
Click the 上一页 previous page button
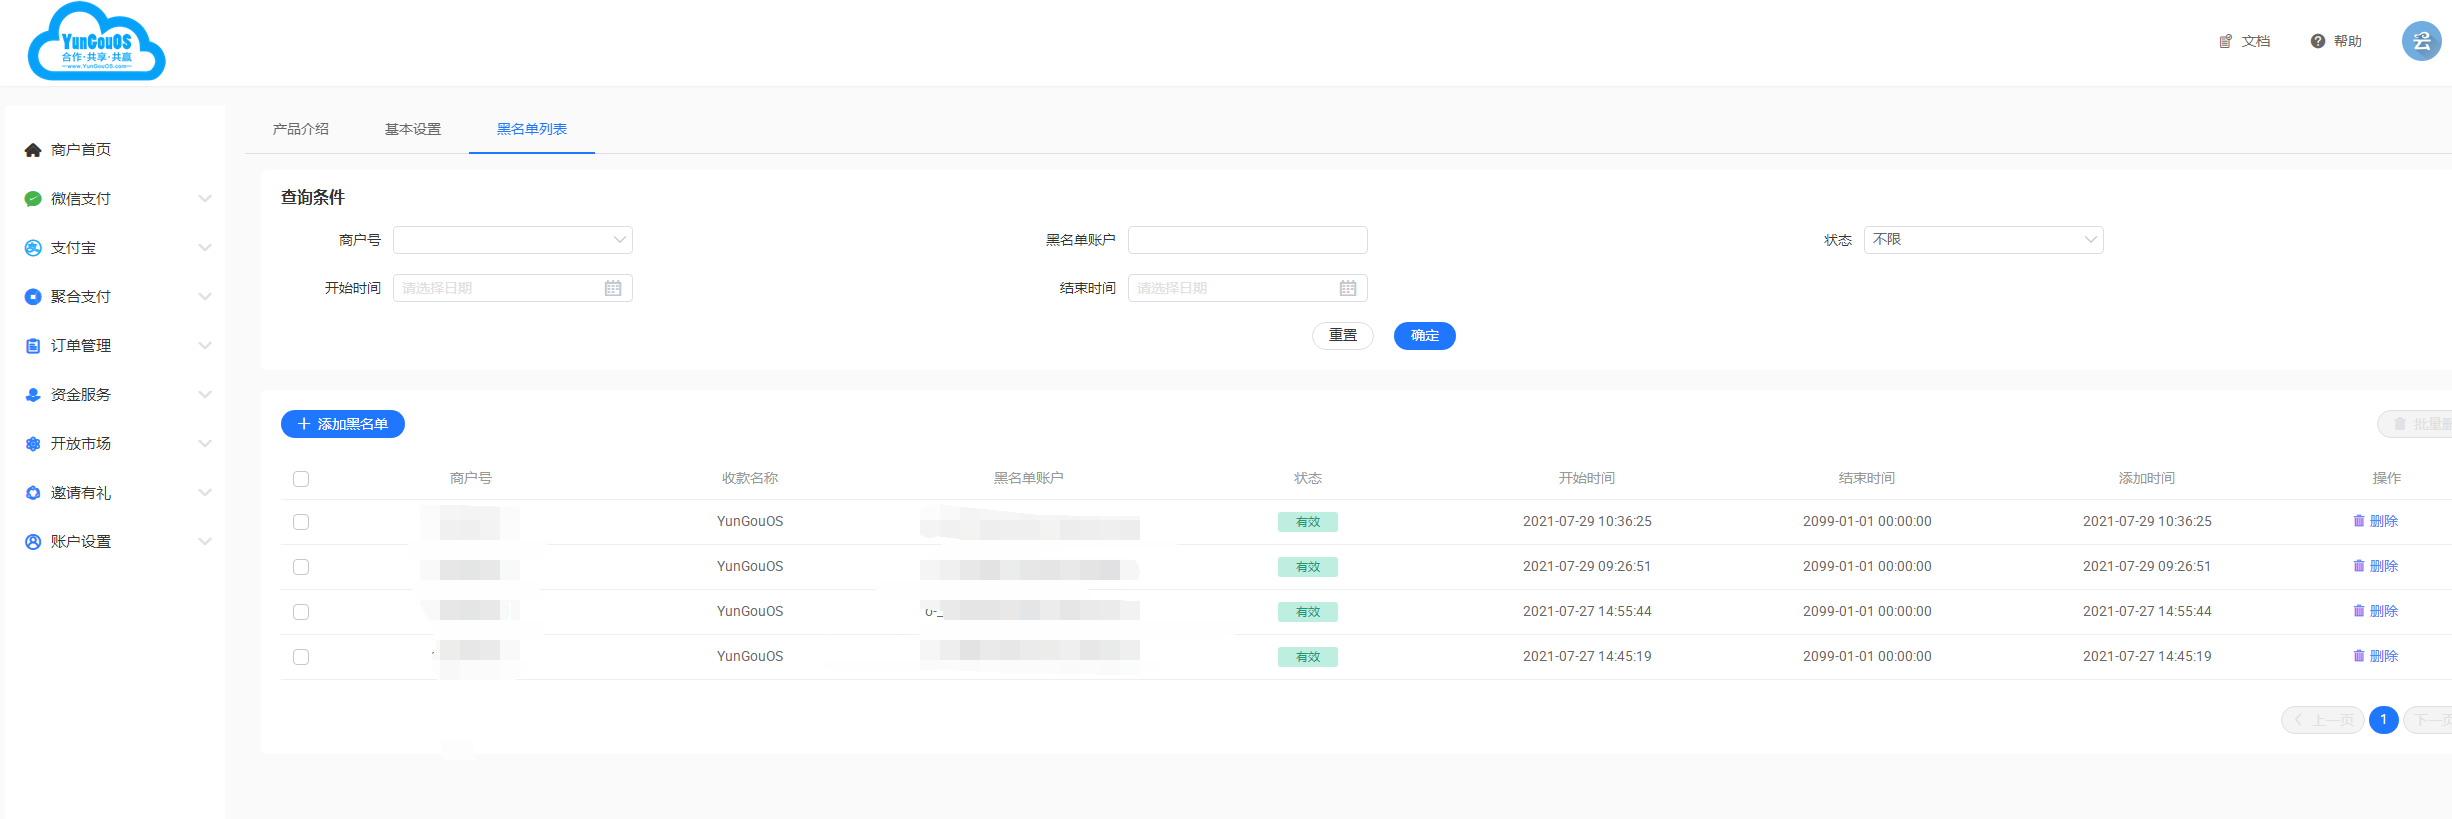2323,720
